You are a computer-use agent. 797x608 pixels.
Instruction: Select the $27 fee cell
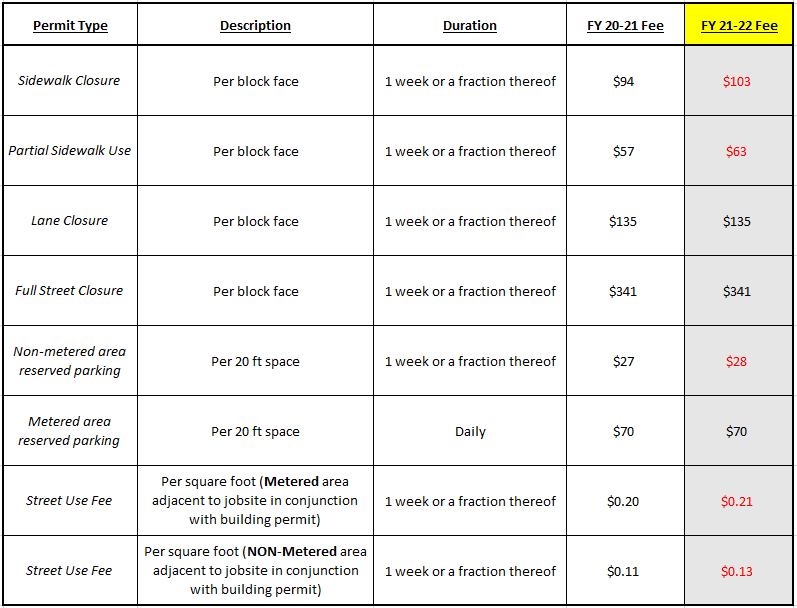[x=624, y=362]
